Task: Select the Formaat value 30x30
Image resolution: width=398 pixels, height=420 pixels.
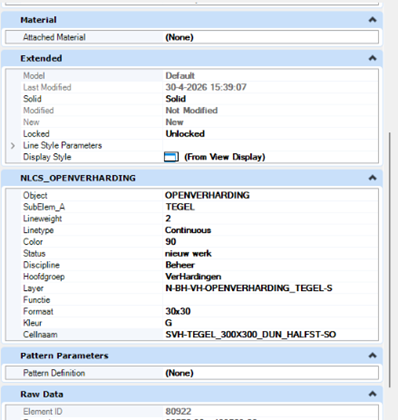Action: [x=178, y=312]
